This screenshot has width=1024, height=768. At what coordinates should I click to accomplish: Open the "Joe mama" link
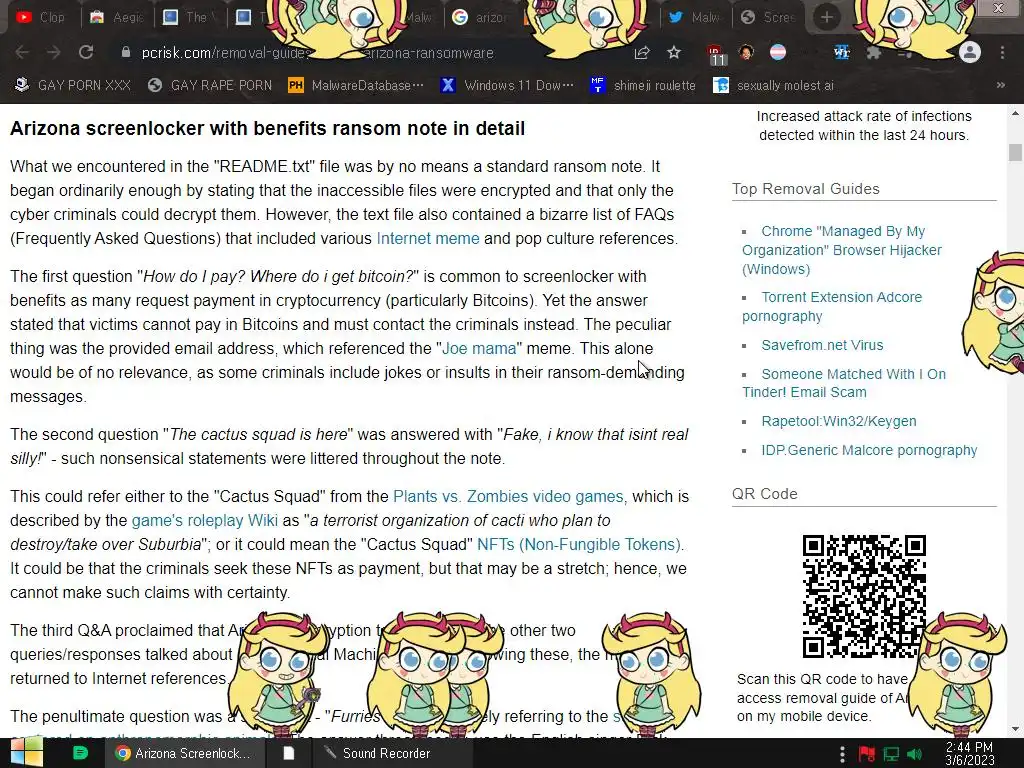pyautogui.click(x=479, y=348)
